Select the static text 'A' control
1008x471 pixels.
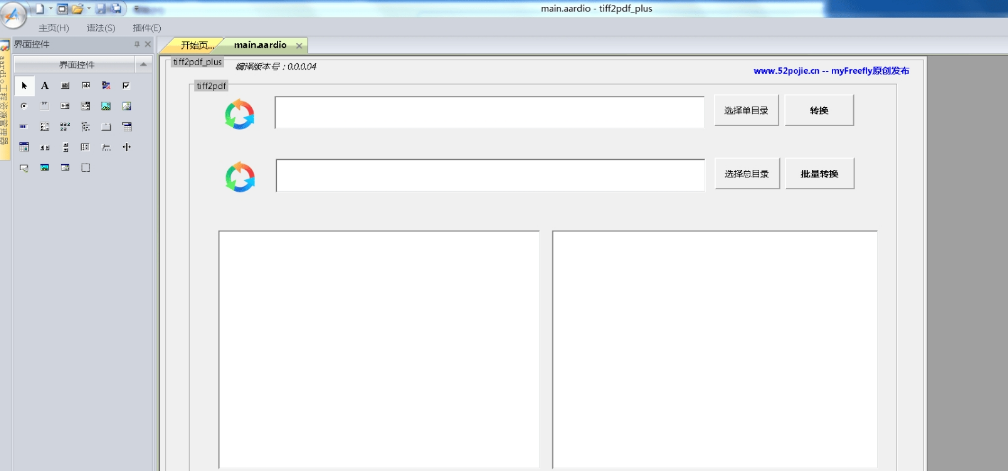coord(44,85)
